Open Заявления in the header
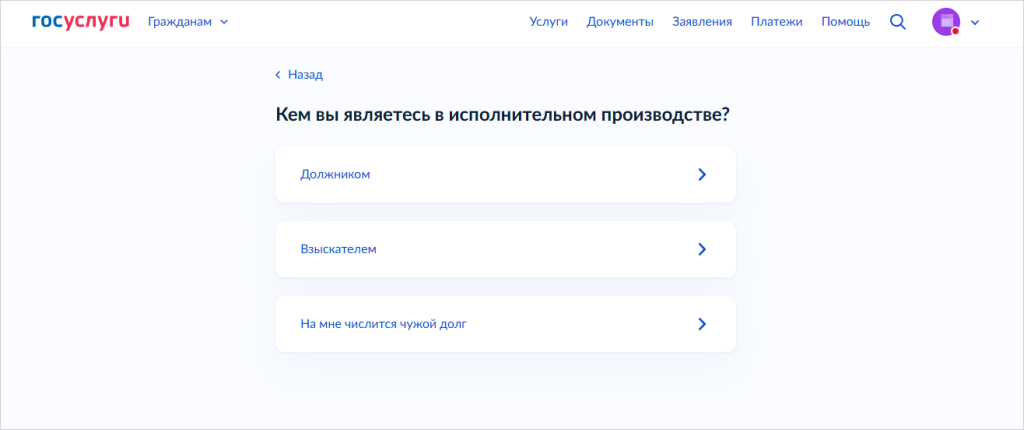Screen dimensions: 1024x430 pos(702,22)
